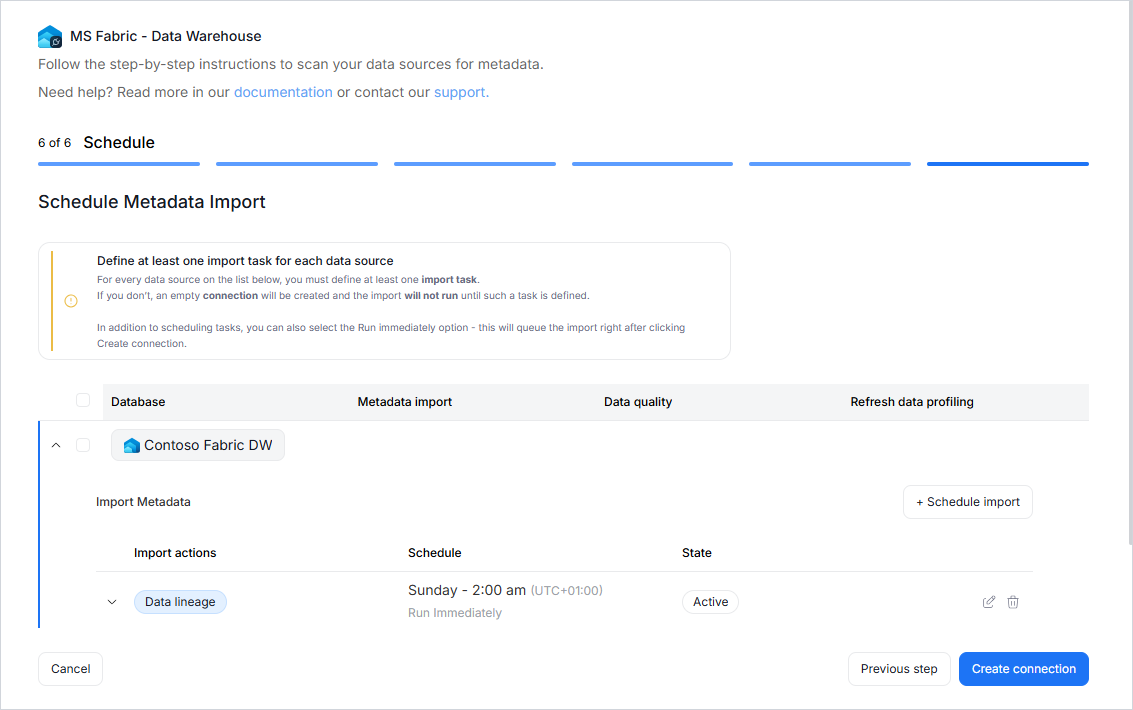Click the MS Fabric Data Warehouse logo icon
The width and height of the screenshot is (1133, 710).
click(50, 37)
